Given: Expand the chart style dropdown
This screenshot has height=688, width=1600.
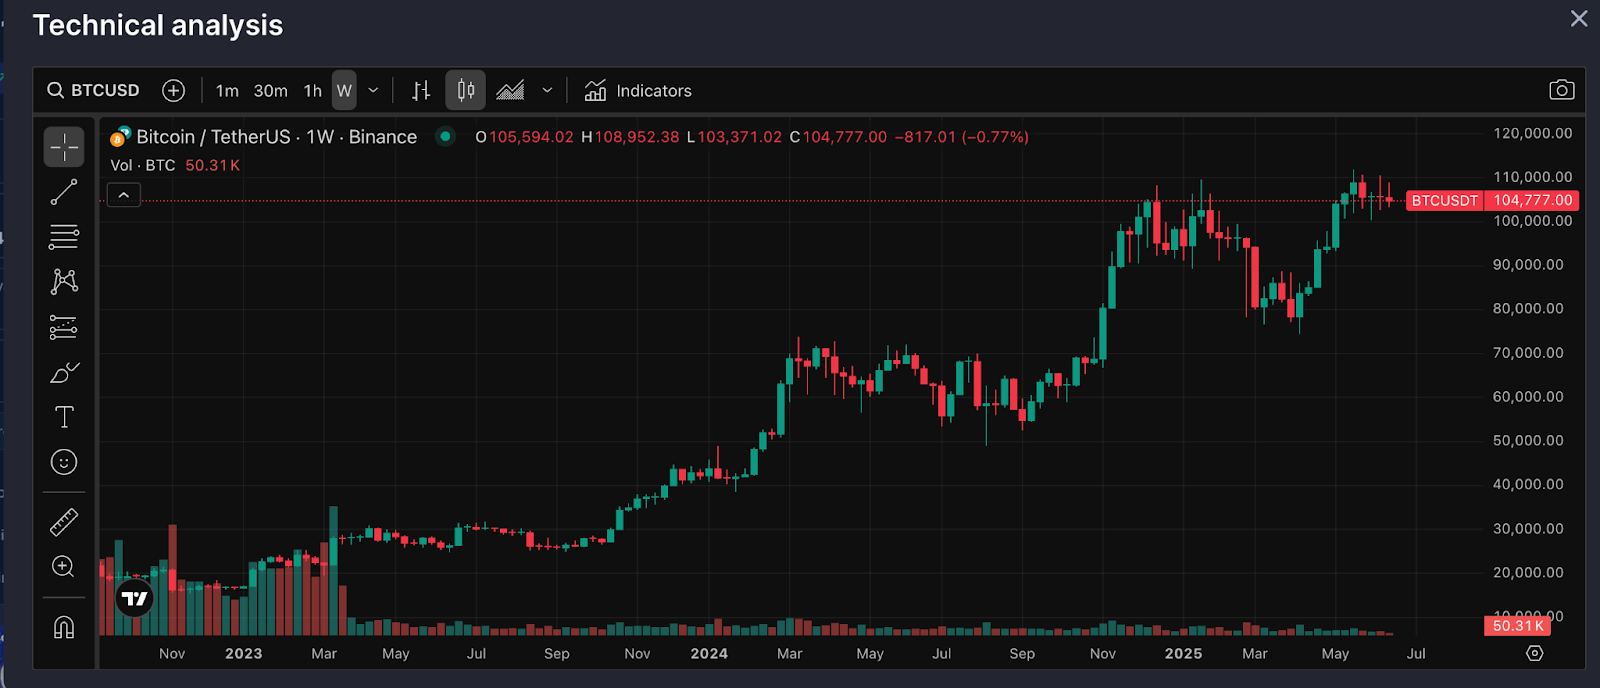Looking at the screenshot, I should pos(547,91).
